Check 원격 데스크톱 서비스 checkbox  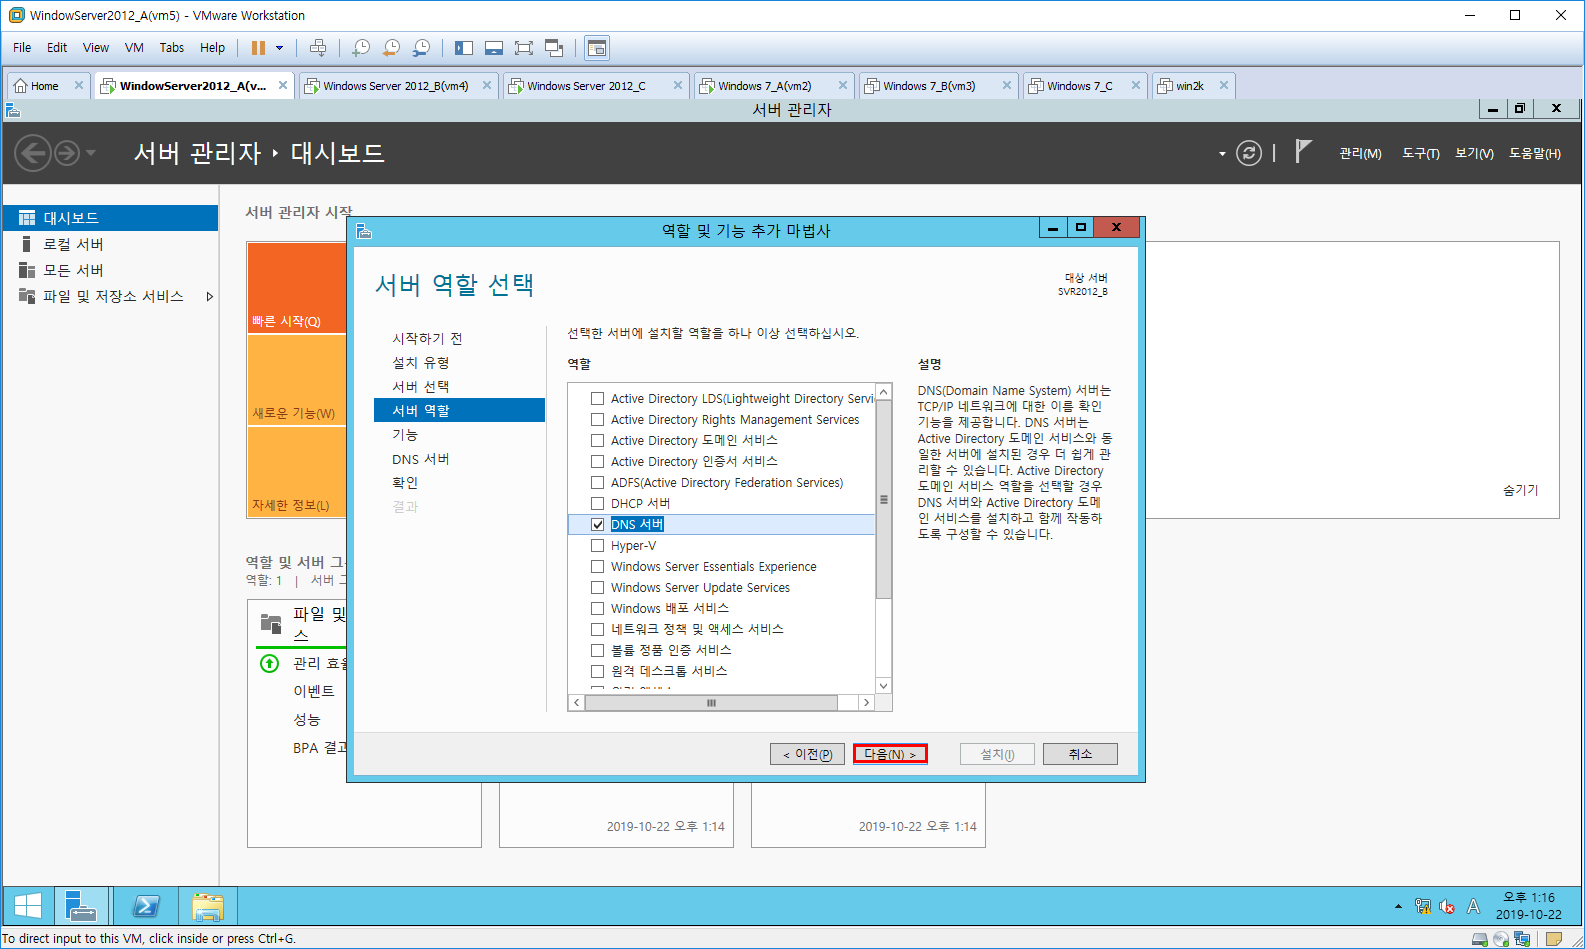597,671
